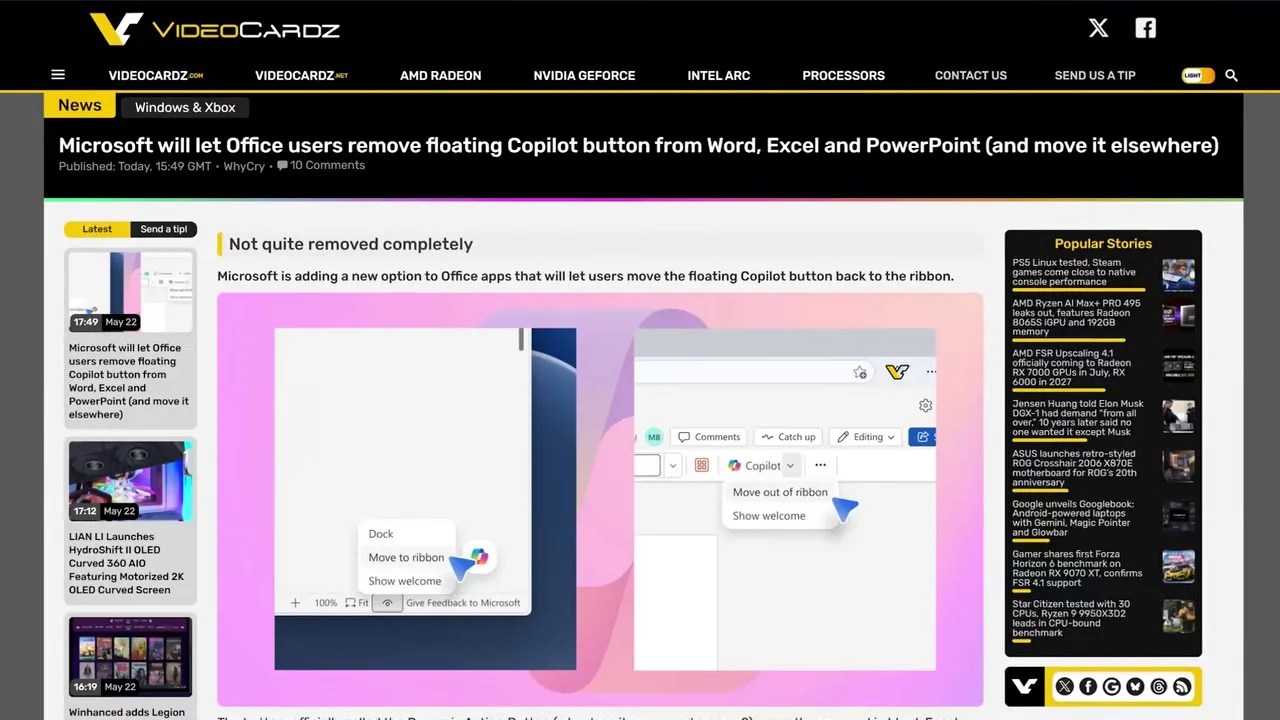
Task: Open Star Citizen tested with 30 CPUs story
Action: pos(1071,618)
